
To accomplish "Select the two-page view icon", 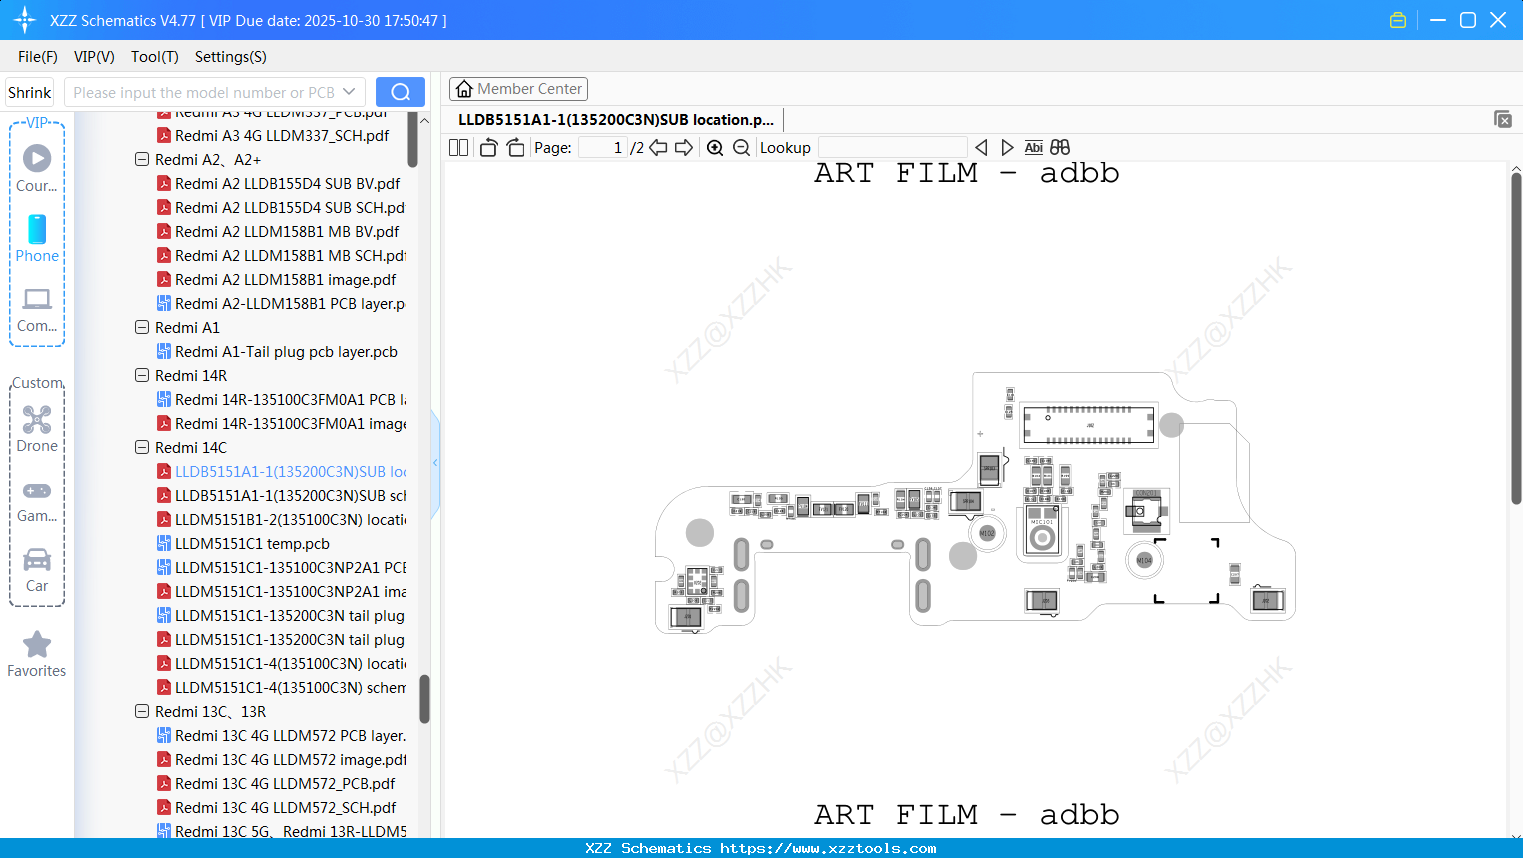I will pos(458,147).
